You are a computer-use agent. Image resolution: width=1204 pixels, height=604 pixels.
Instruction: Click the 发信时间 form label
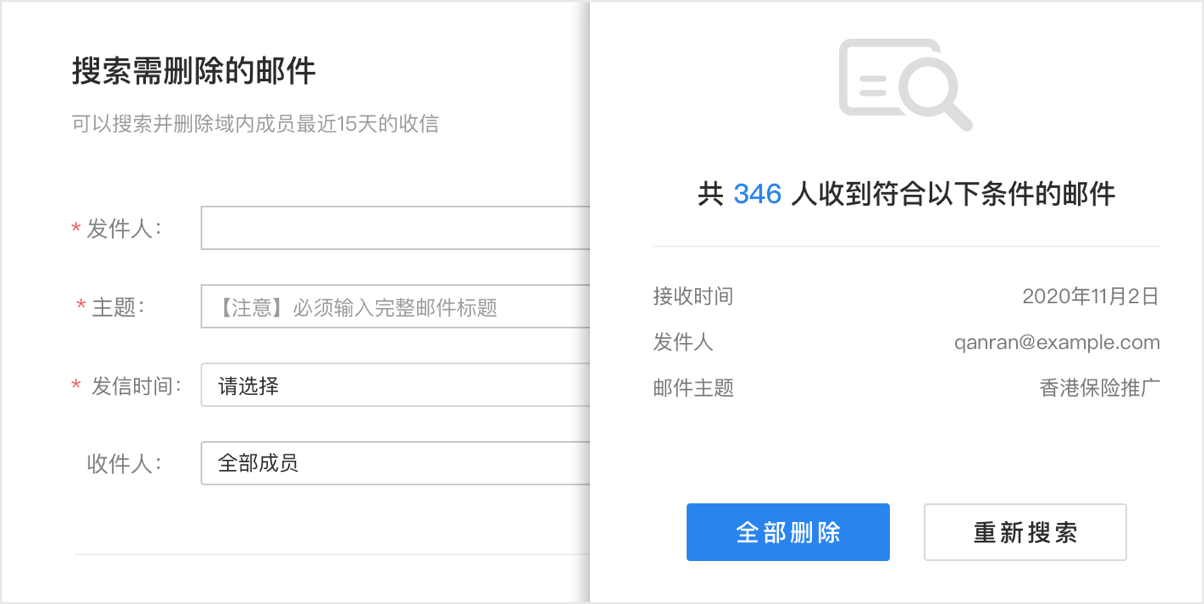pyautogui.click(x=136, y=386)
